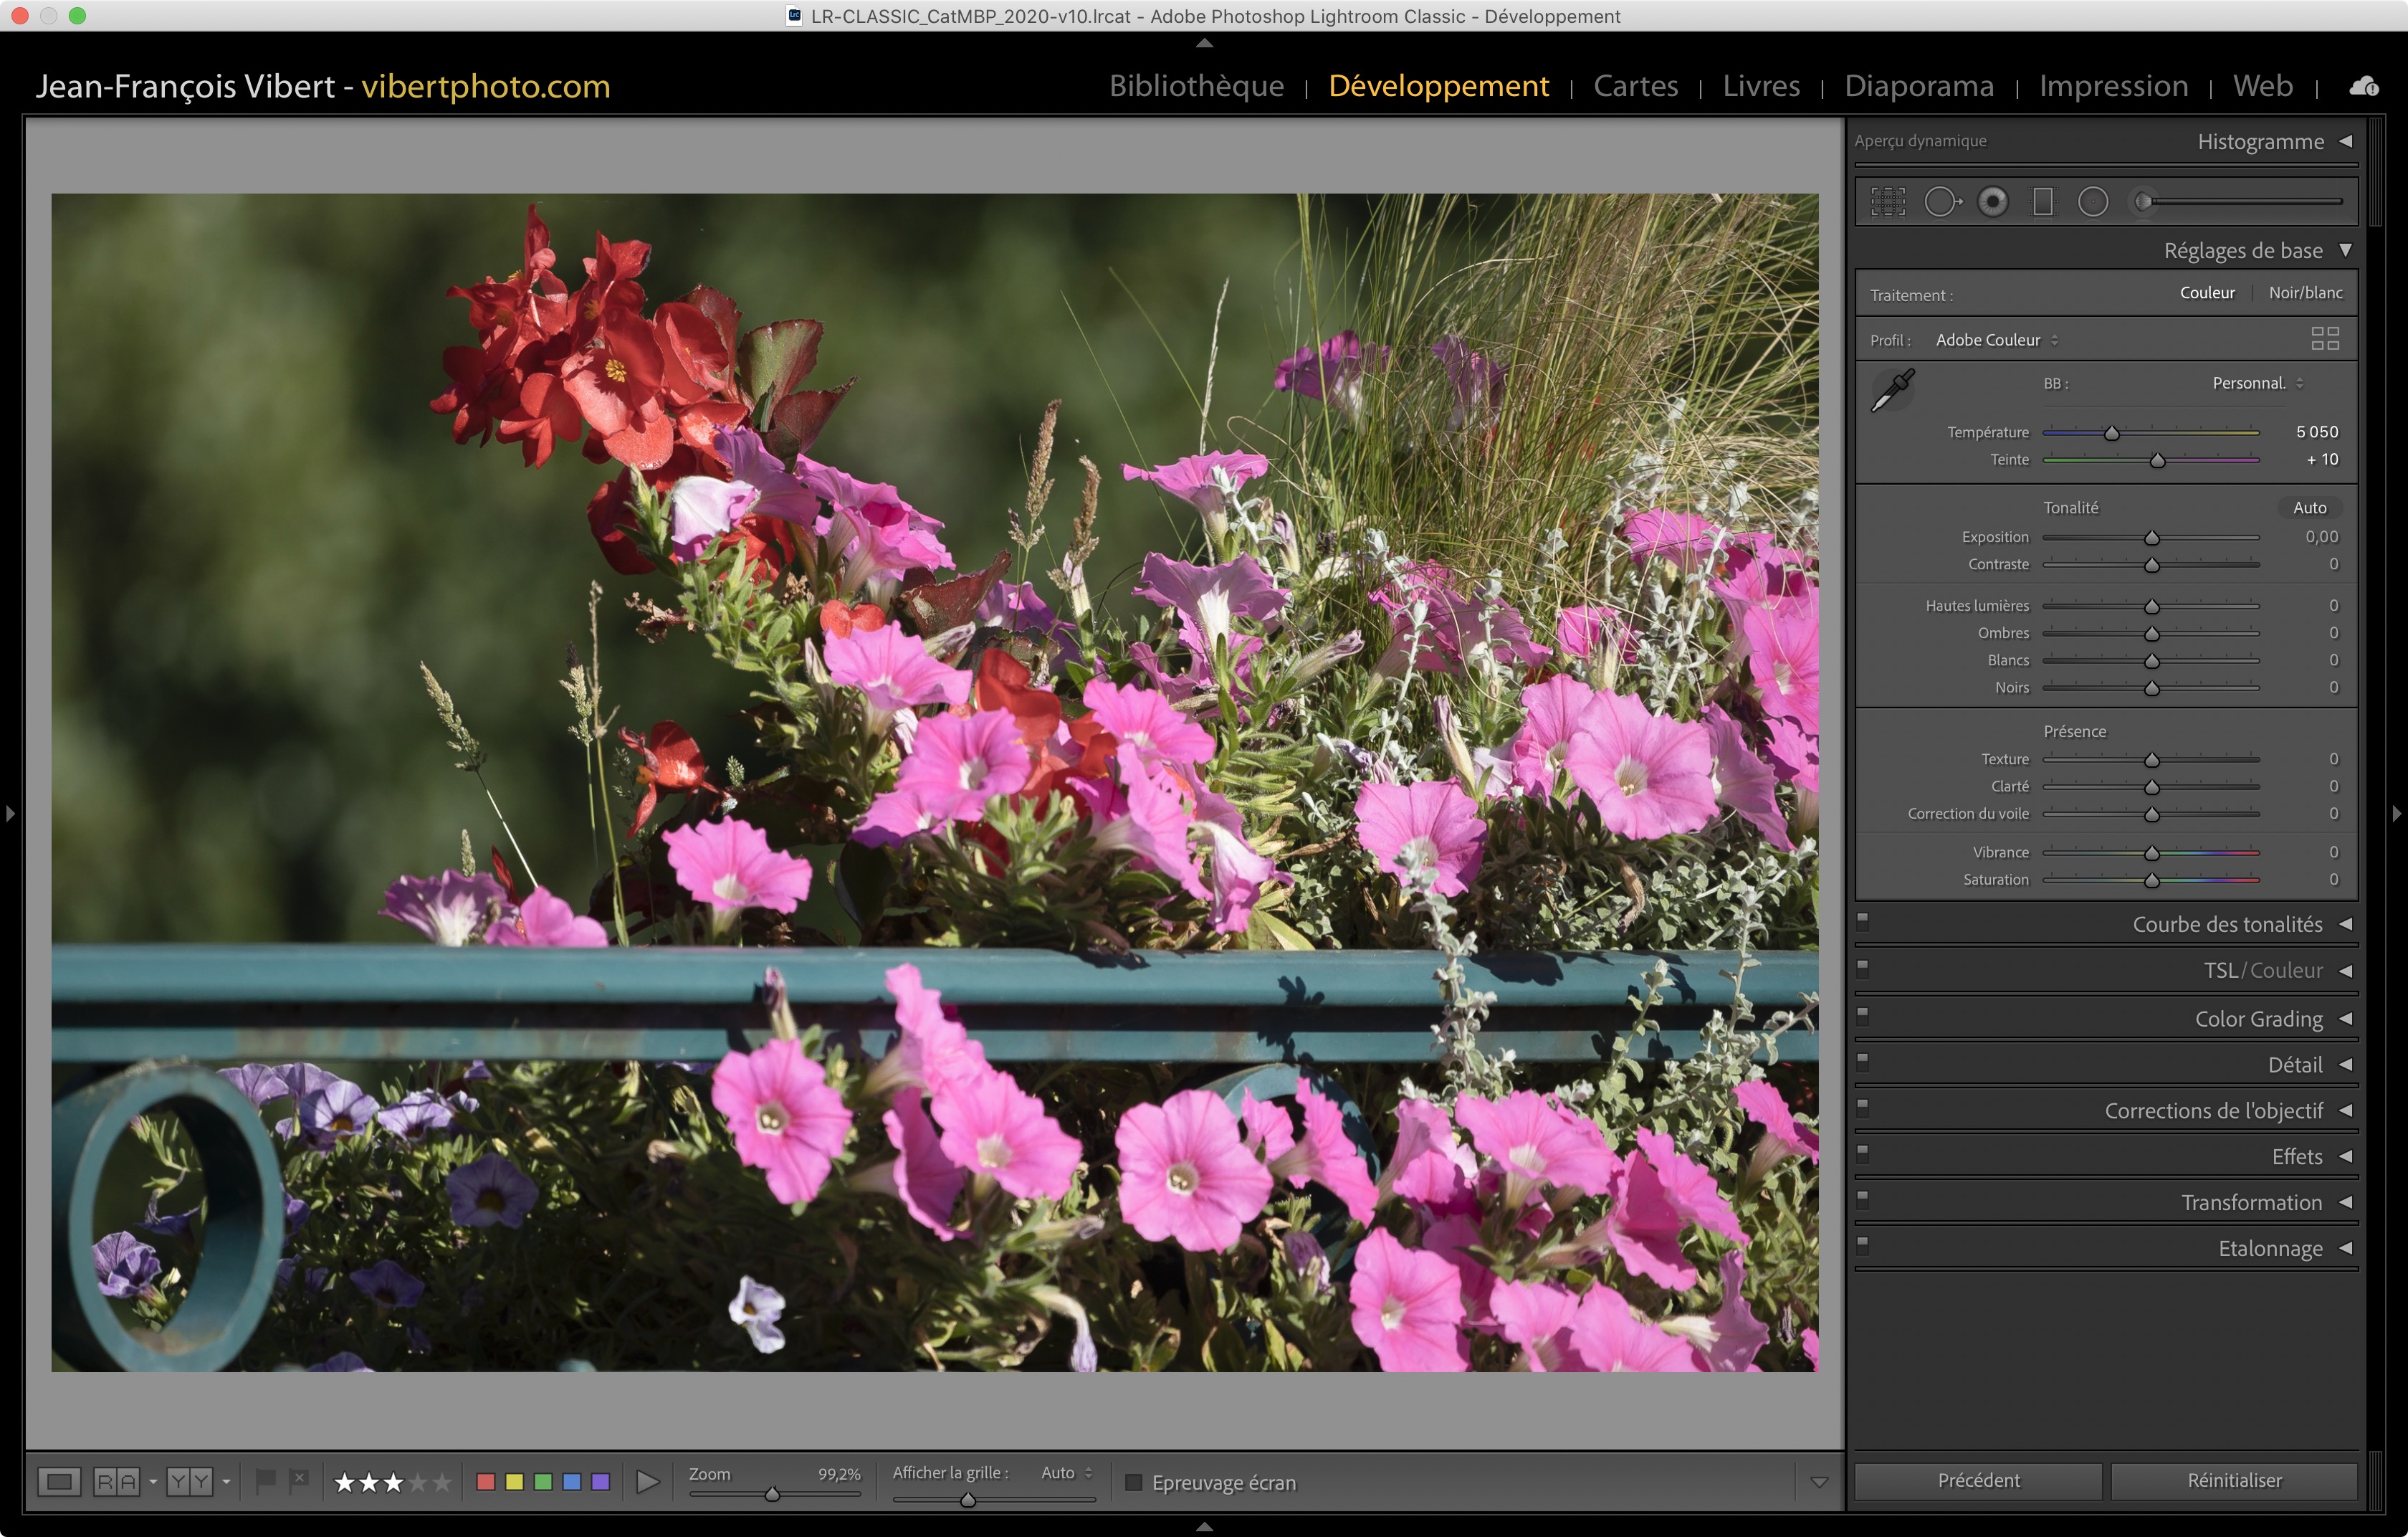The width and height of the screenshot is (2408, 1537).
Task: Activate the Red Eye Correction tool
Action: [1992, 202]
